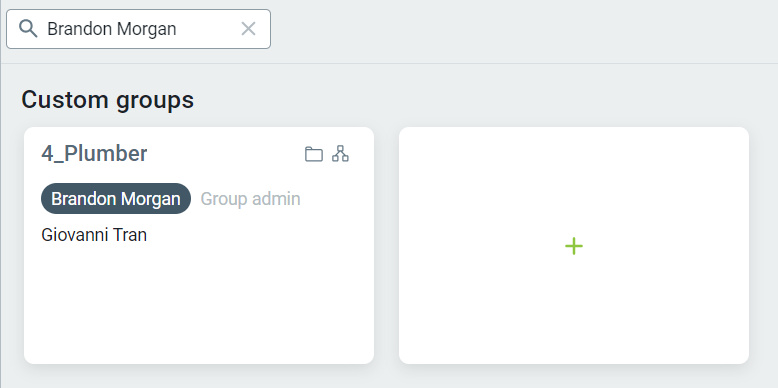
Task: Click the Custom groups heading
Action: (x=108, y=100)
